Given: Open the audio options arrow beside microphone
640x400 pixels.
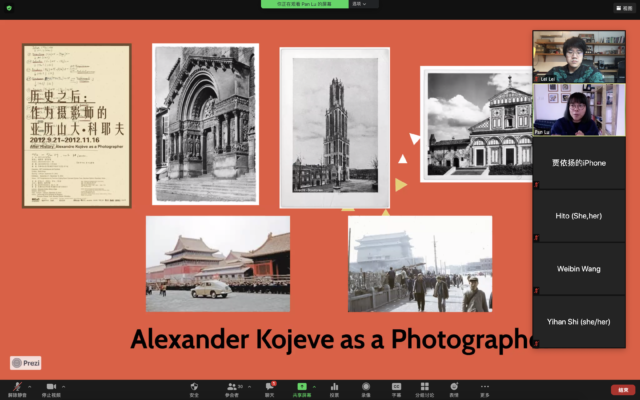Looking at the screenshot, I should (x=29, y=387).
